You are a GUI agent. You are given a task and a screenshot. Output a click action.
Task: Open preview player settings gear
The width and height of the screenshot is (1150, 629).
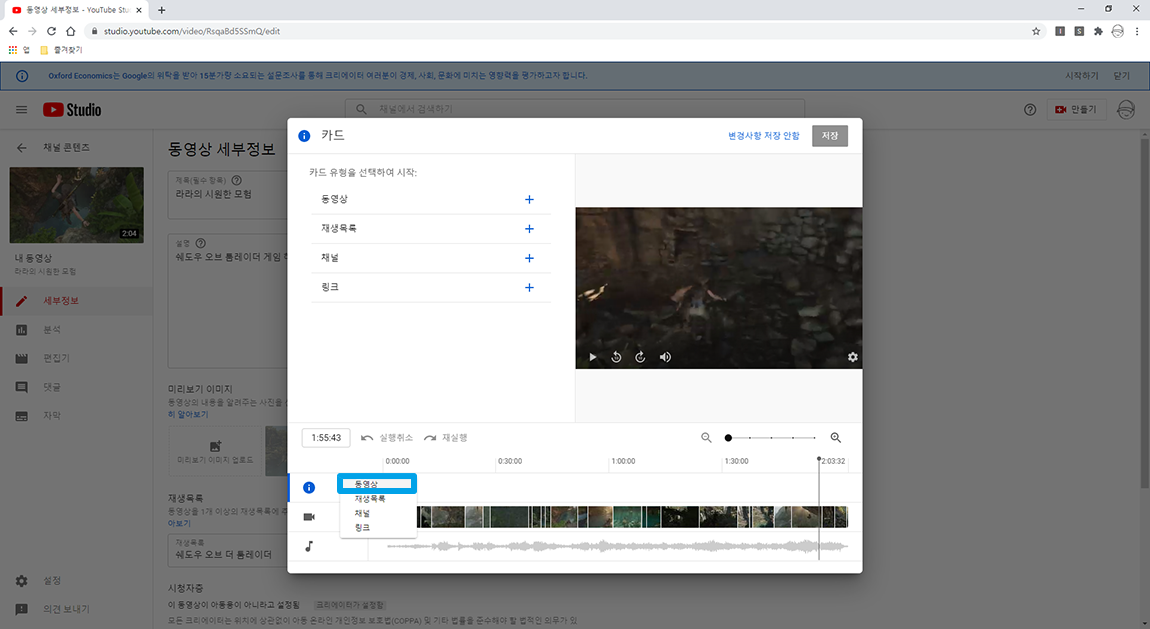[852, 357]
